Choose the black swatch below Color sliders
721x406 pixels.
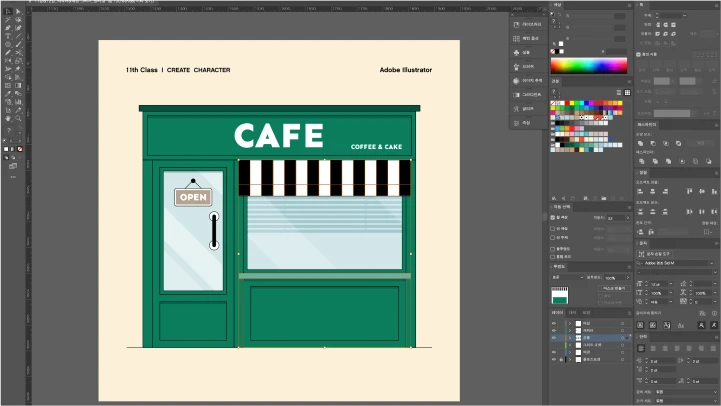click(557, 51)
